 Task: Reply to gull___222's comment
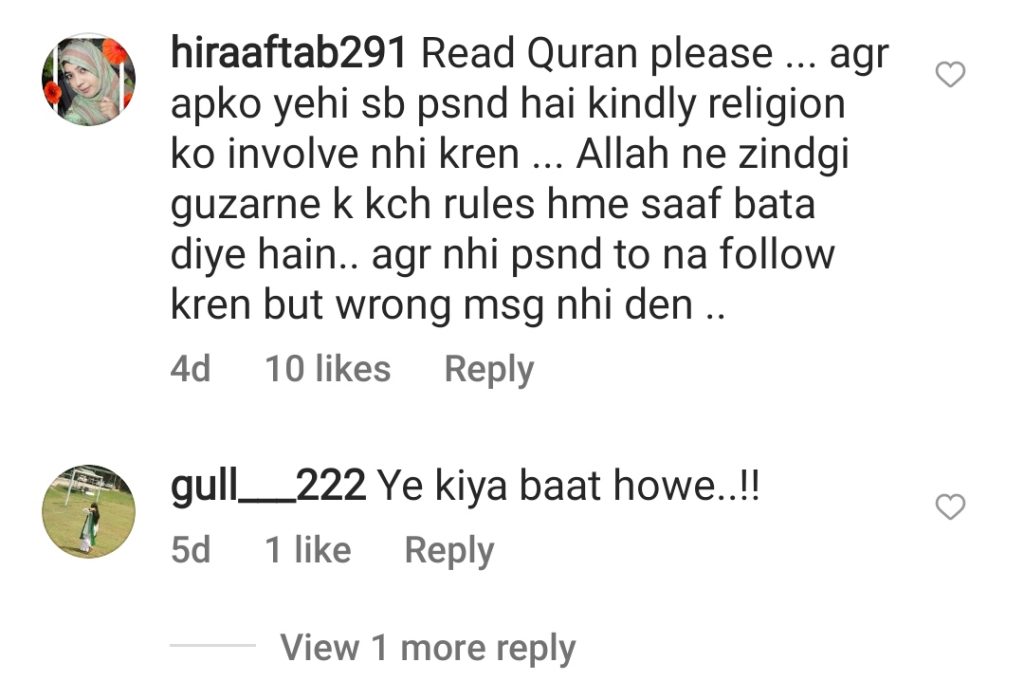[449, 550]
